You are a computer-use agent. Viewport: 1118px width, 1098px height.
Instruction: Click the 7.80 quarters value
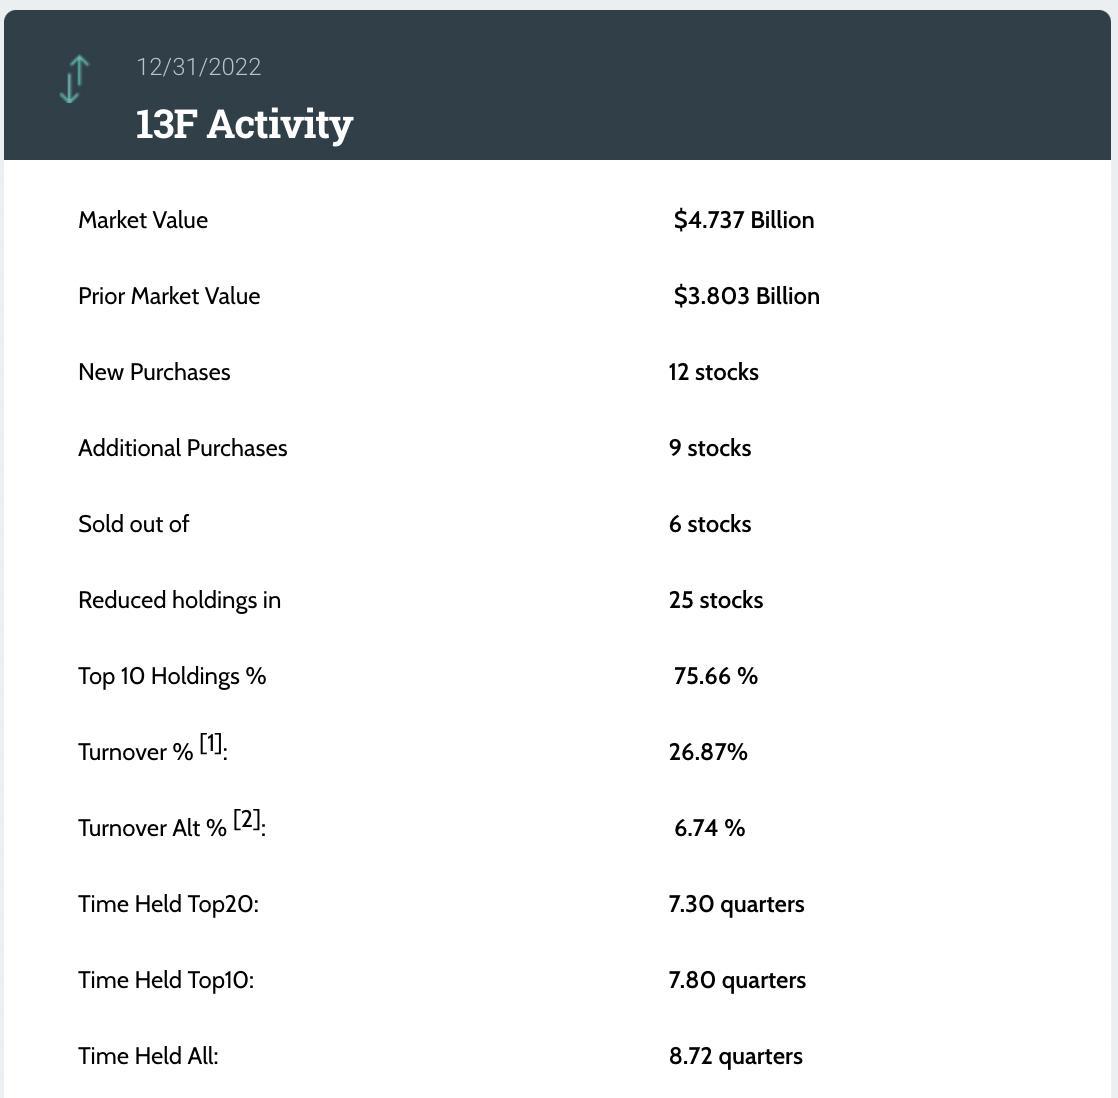(x=737, y=980)
